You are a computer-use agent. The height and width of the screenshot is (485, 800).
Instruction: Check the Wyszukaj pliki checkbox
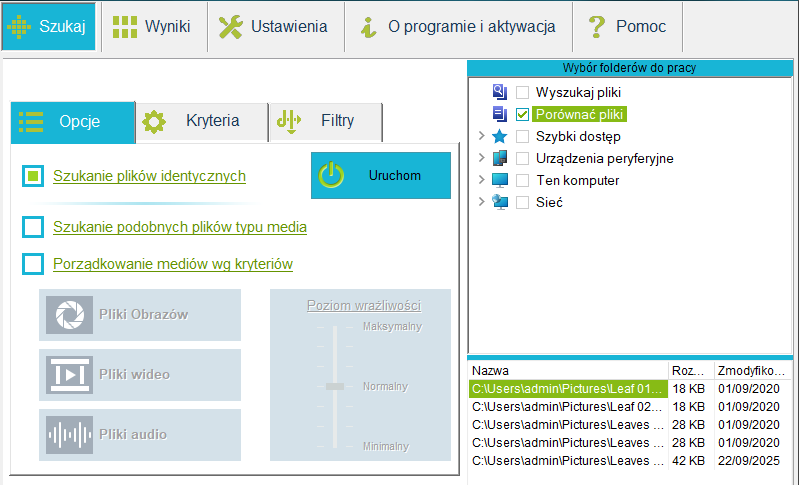(522, 92)
